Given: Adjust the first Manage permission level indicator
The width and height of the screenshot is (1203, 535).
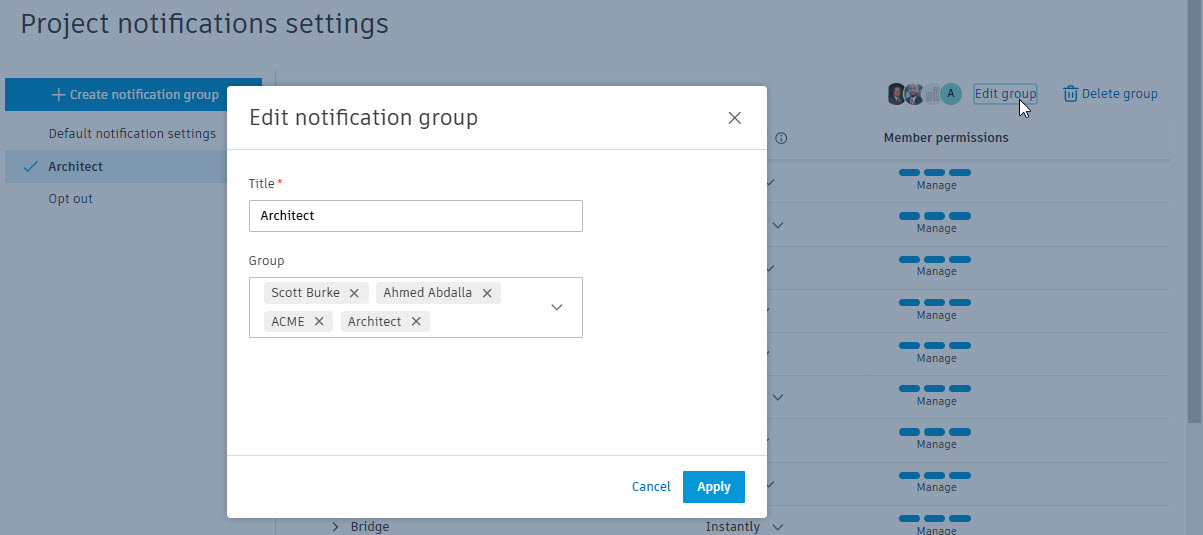Looking at the screenshot, I should pos(935,173).
